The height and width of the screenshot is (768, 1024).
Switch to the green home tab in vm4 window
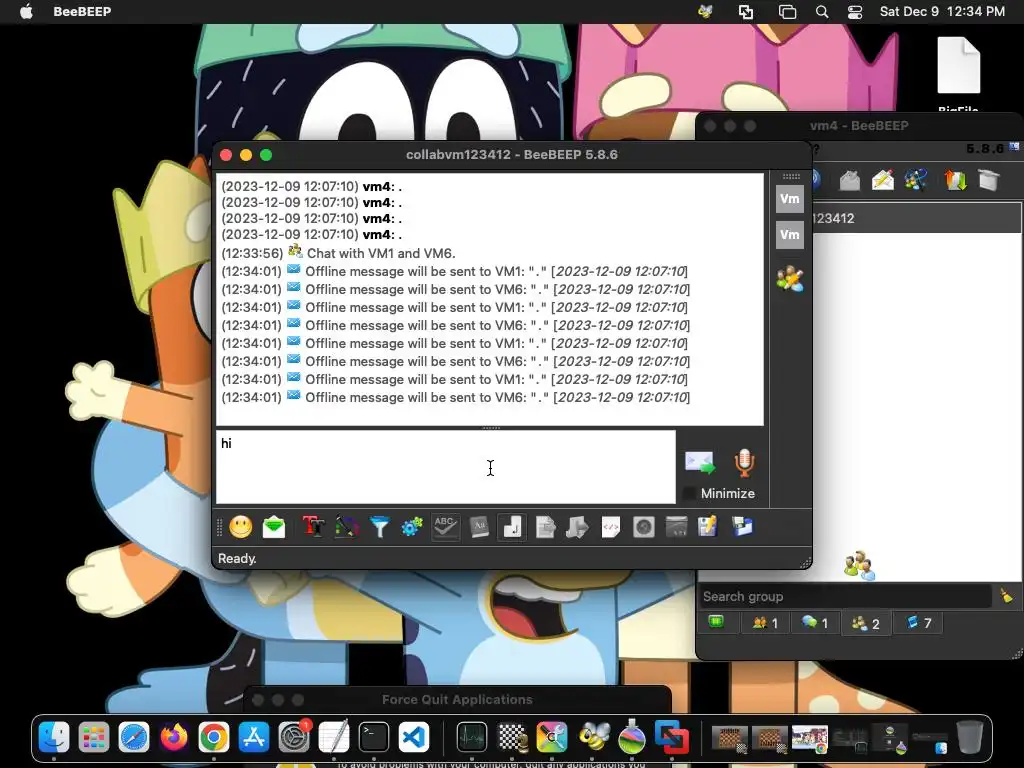716,622
